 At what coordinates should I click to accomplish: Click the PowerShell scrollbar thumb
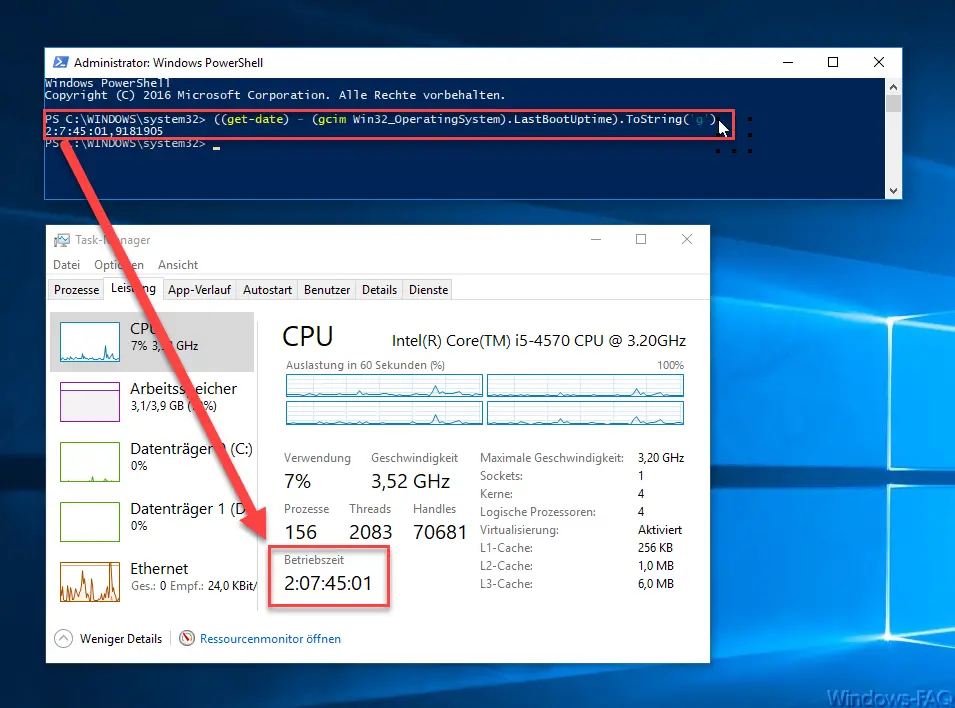(893, 103)
